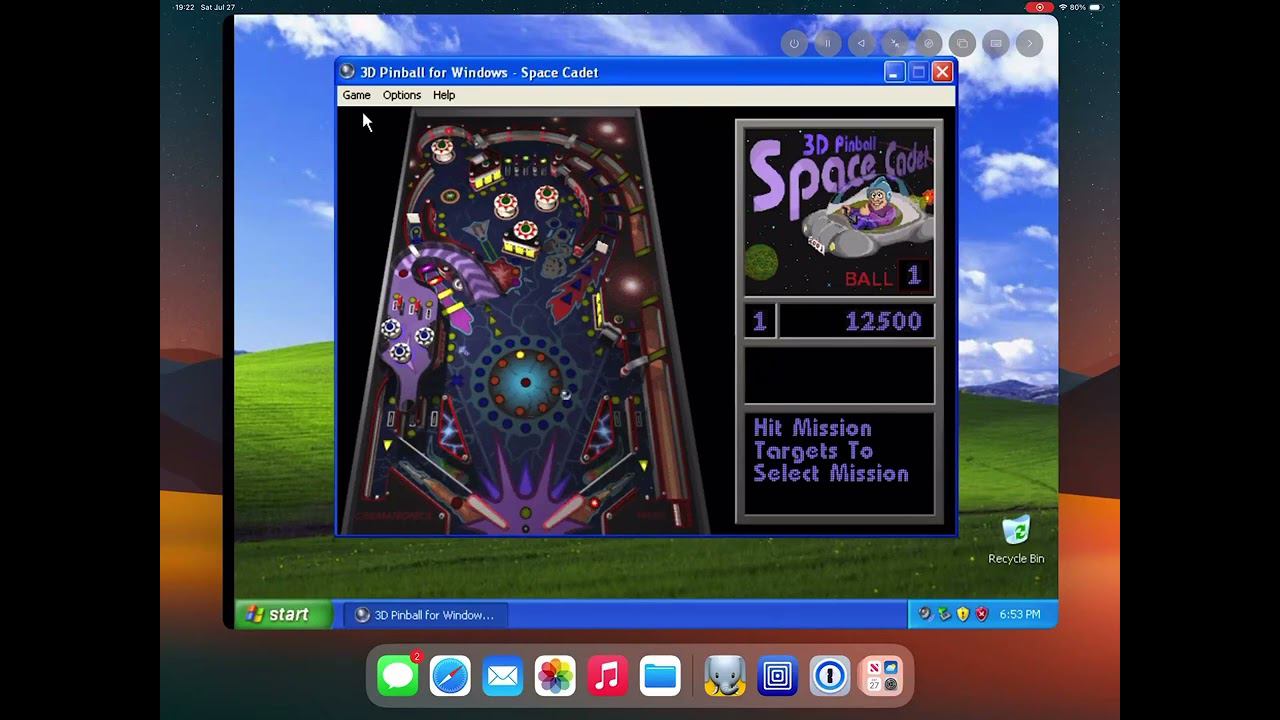Open the App Library folder in the dock

pos(881,676)
